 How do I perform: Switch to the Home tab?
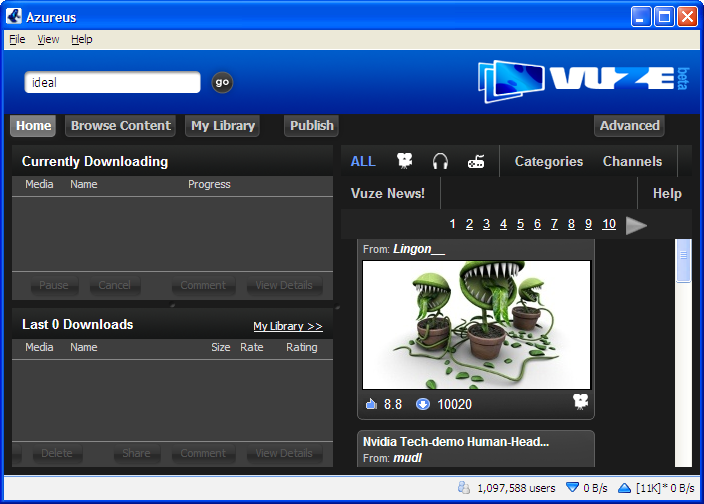pyautogui.click(x=33, y=126)
